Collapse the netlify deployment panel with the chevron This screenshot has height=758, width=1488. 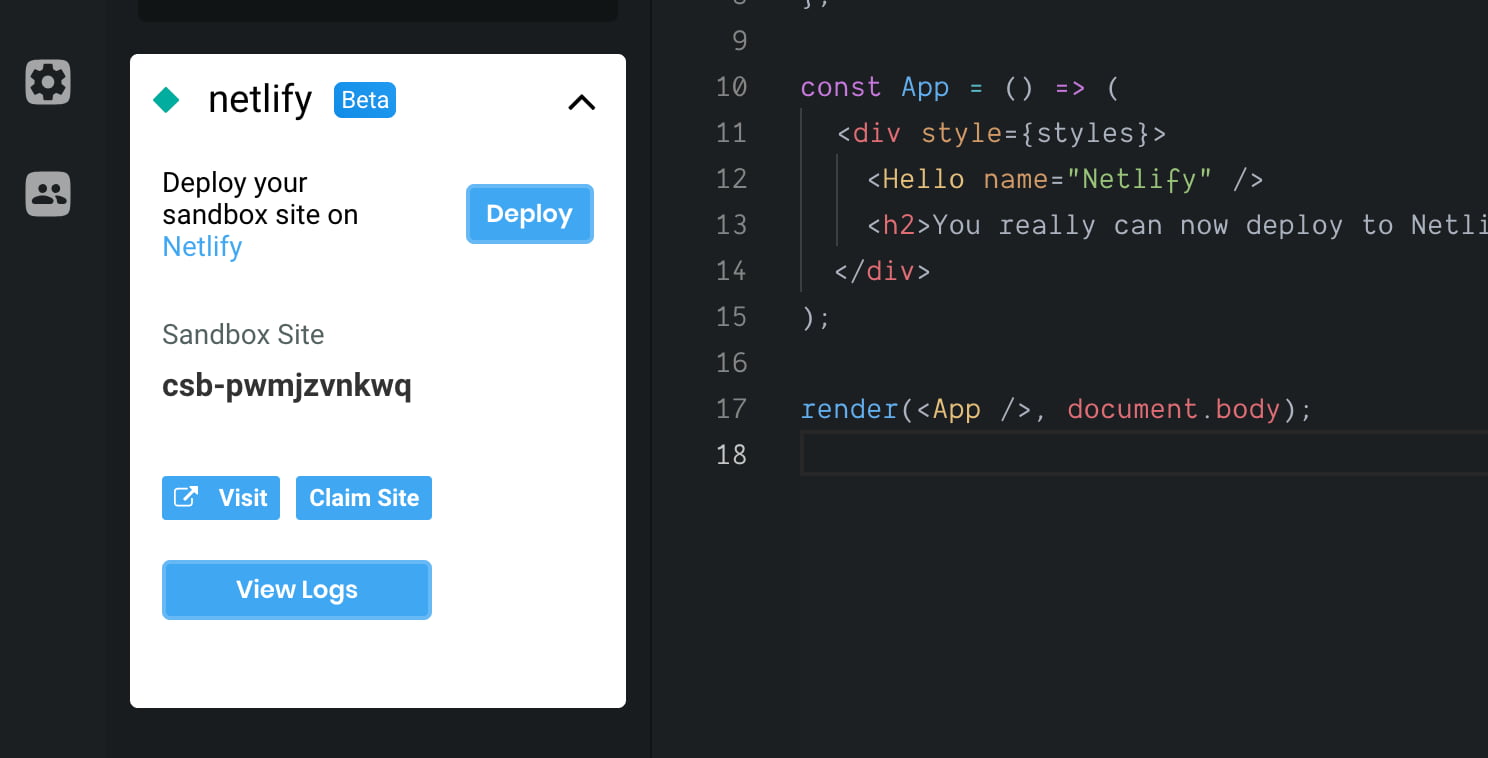(x=581, y=101)
